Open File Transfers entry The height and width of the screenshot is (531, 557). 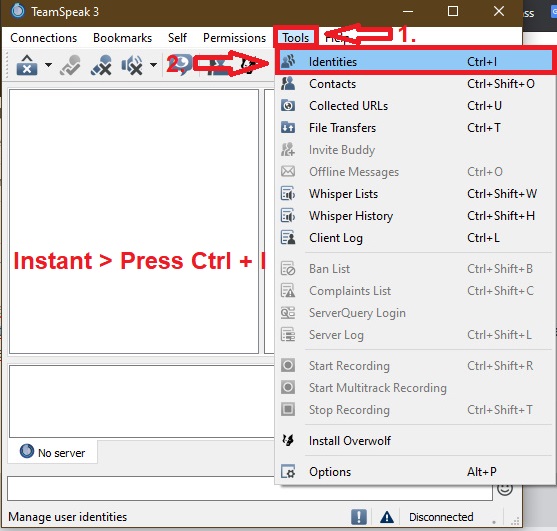[x=415, y=128]
